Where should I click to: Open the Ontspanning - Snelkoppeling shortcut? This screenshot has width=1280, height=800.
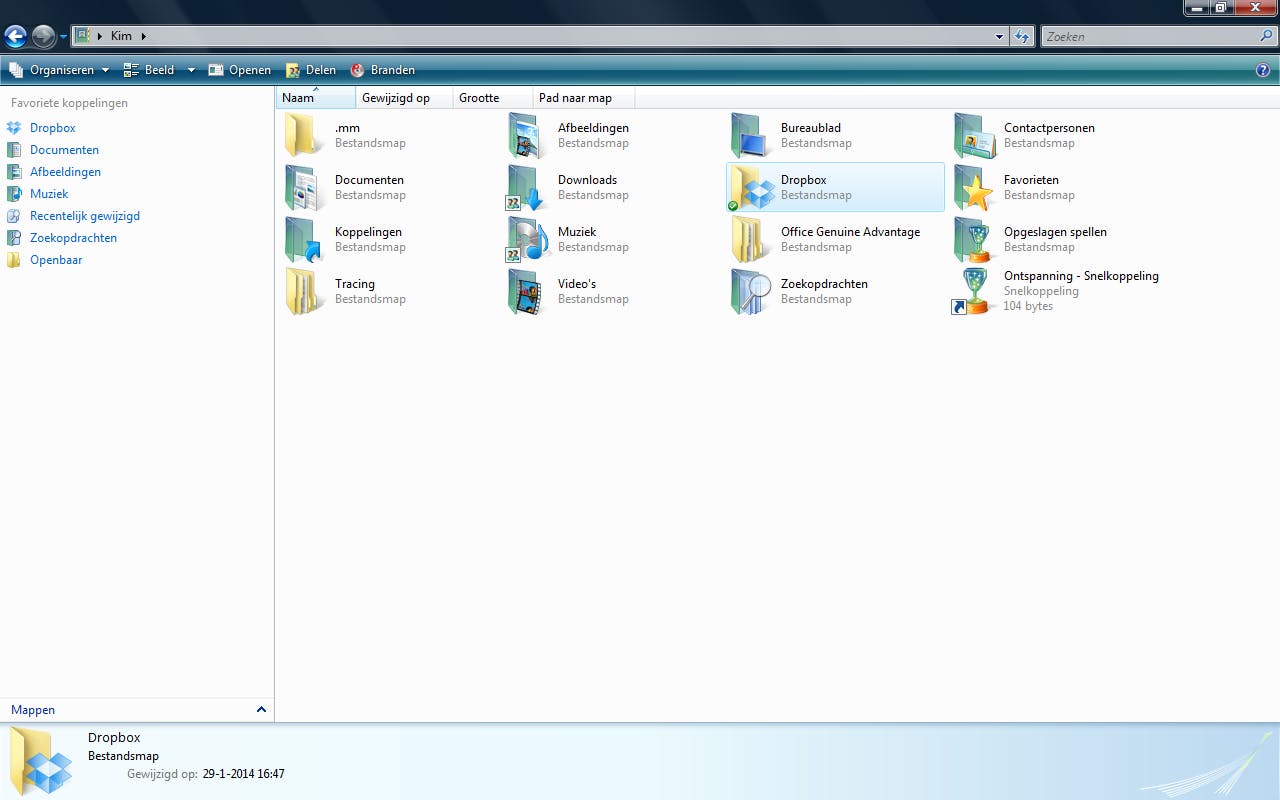coord(974,291)
